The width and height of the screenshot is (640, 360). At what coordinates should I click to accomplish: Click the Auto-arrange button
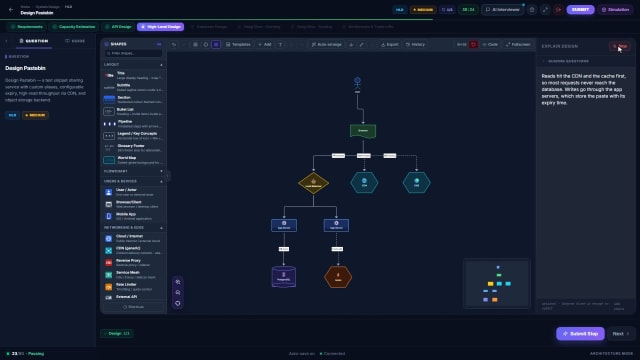point(327,44)
